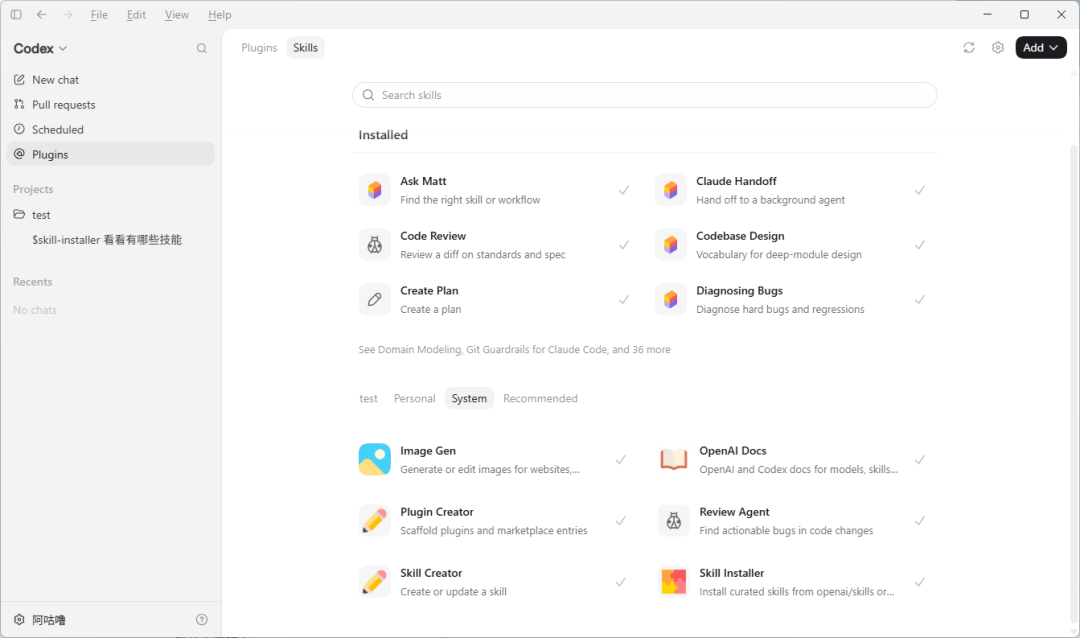This screenshot has height=638, width=1080.
Task: Click the Plugins sidebar icon
Action: click(x=19, y=154)
